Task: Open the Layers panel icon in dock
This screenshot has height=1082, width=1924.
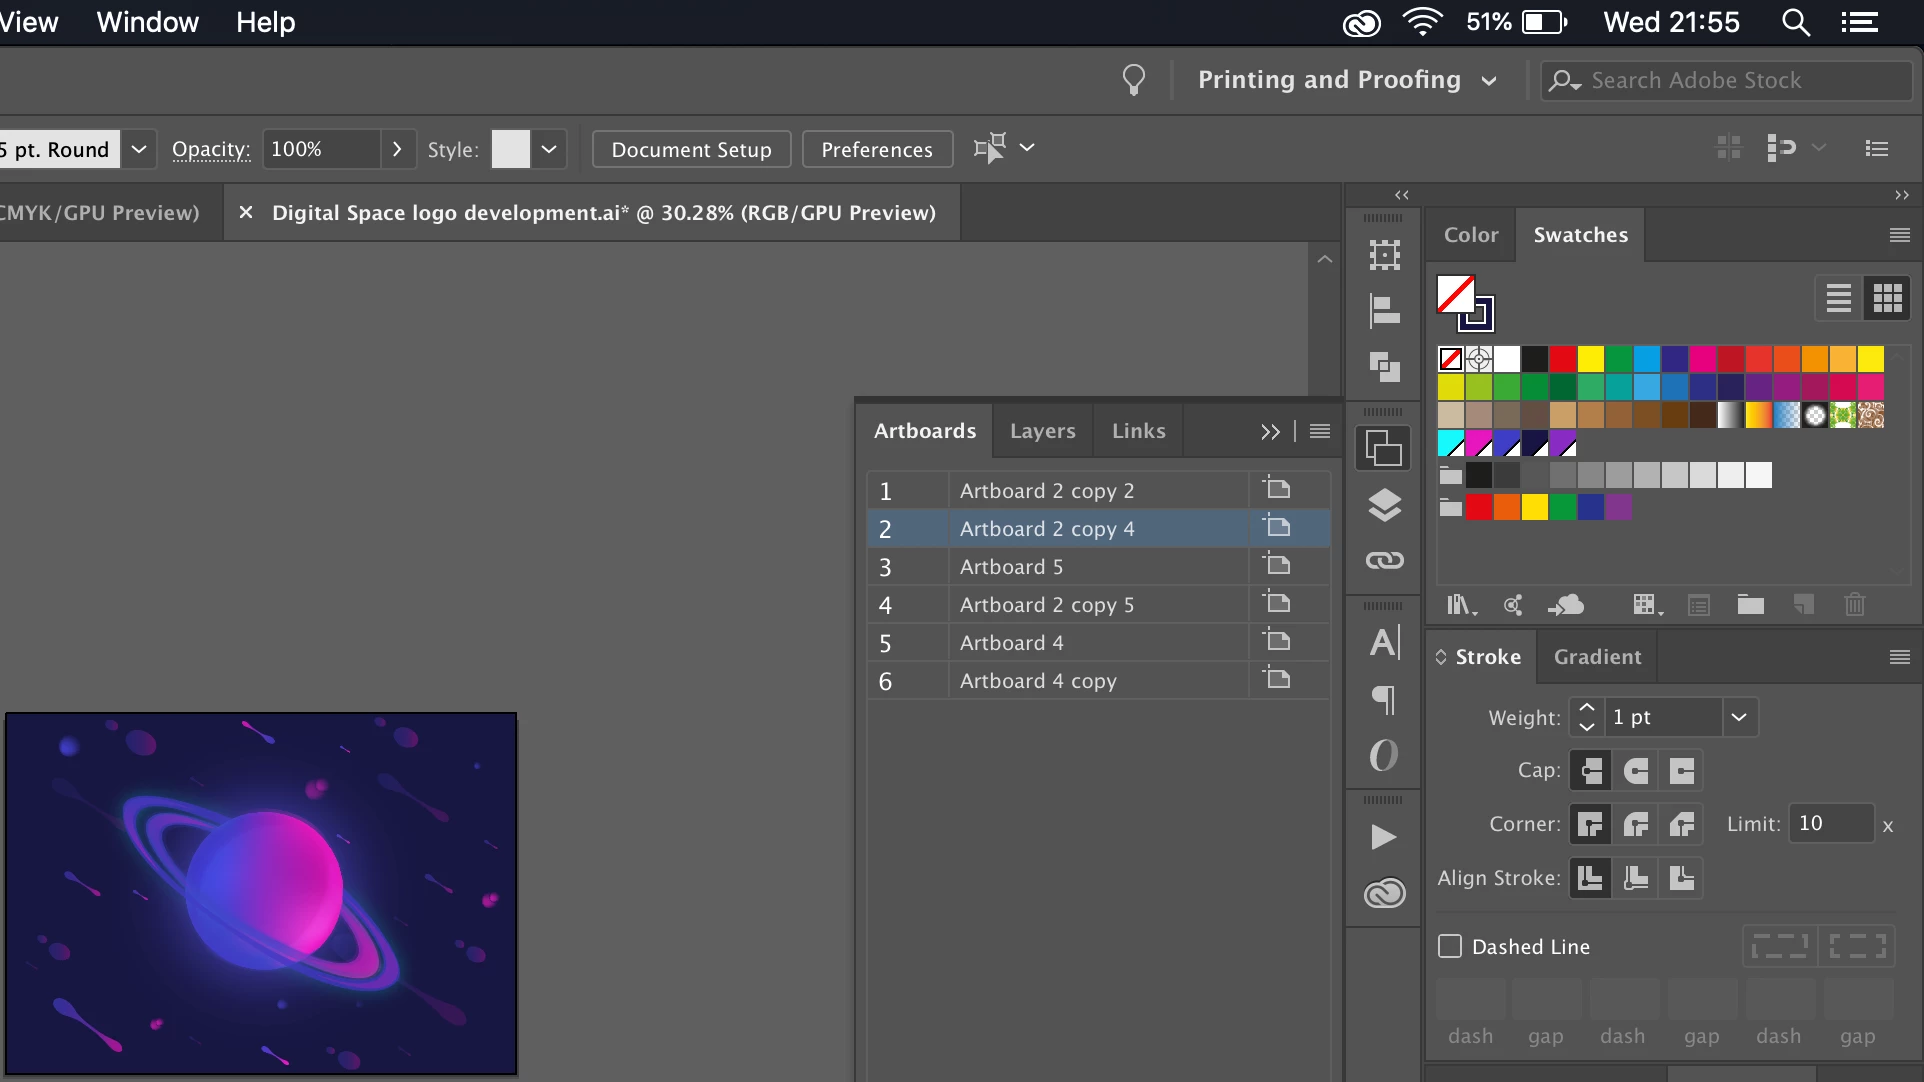Action: (1384, 505)
